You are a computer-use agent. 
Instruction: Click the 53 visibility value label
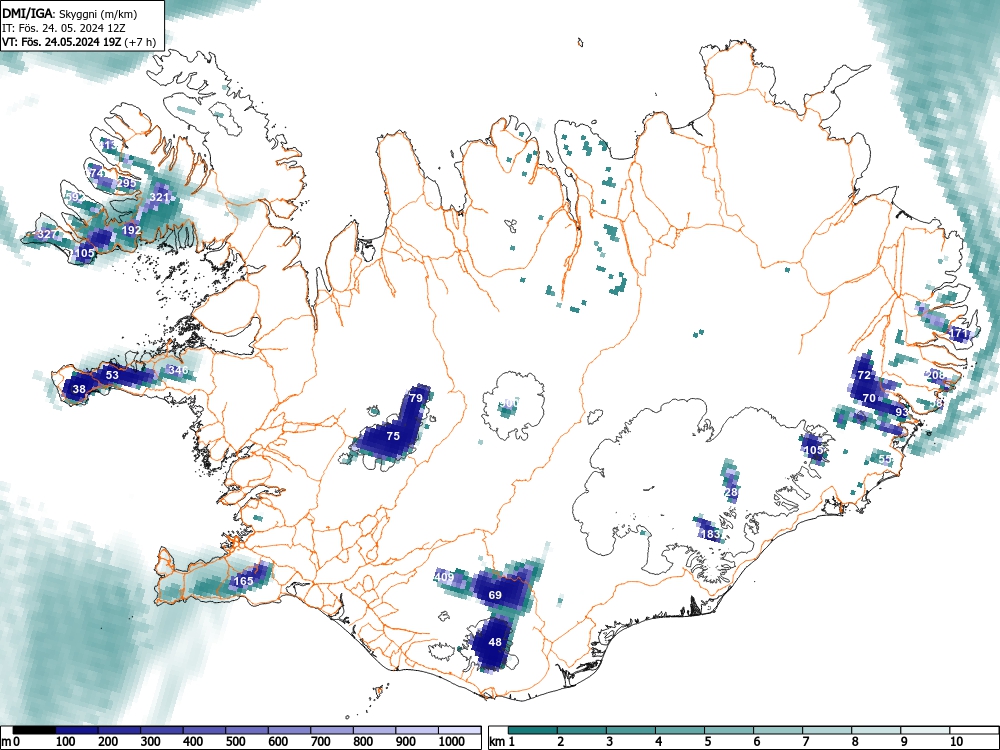(112, 375)
